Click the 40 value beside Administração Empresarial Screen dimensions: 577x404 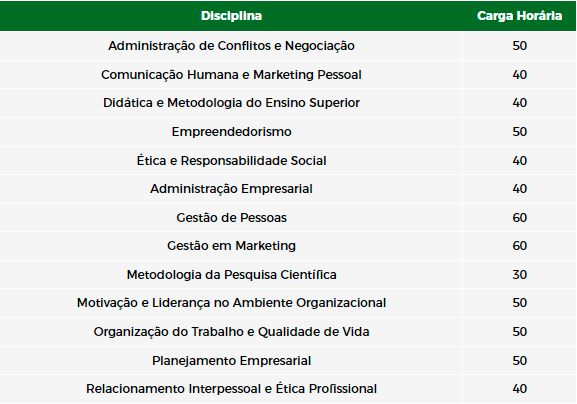[x=519, y=189]
